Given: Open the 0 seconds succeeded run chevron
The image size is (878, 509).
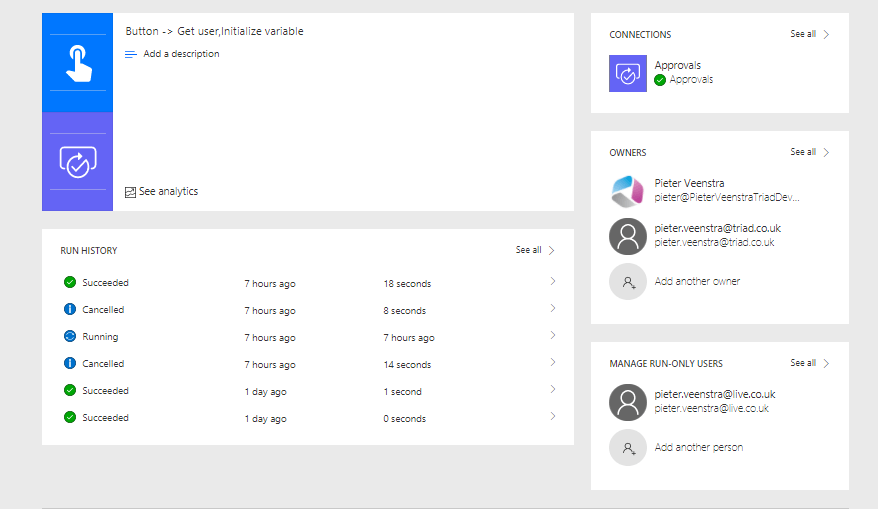Looking at the screenshot, I should tap(553, 415).
